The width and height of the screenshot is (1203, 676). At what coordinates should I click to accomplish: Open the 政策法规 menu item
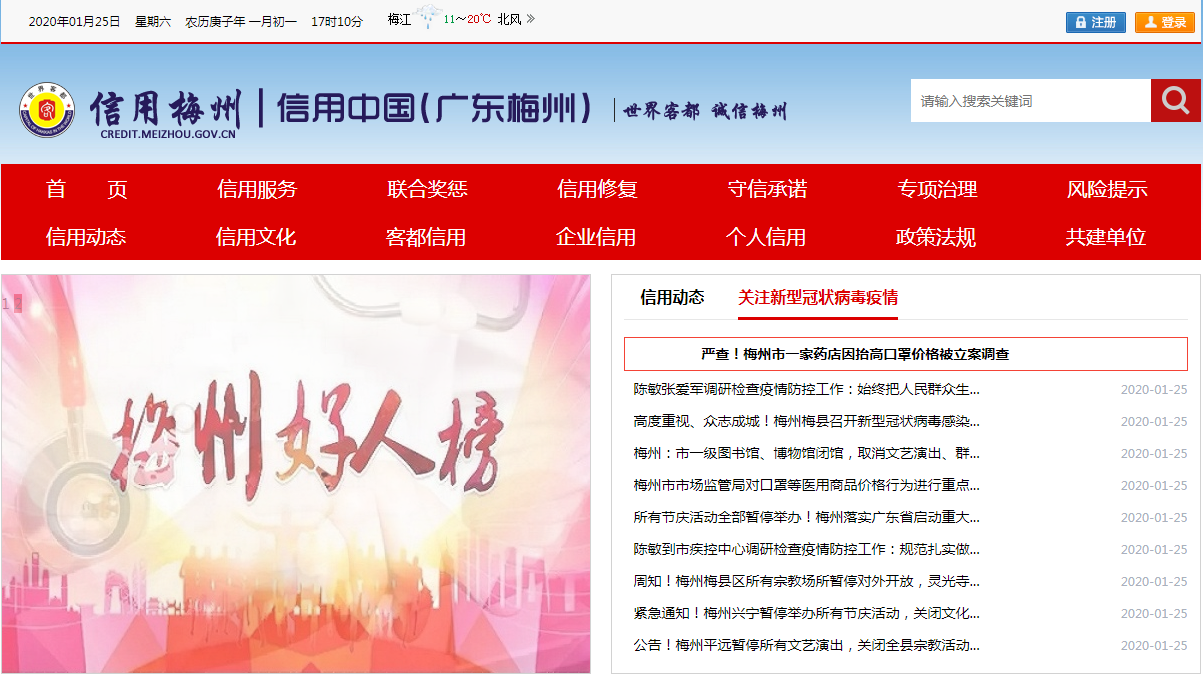point(936,237)
